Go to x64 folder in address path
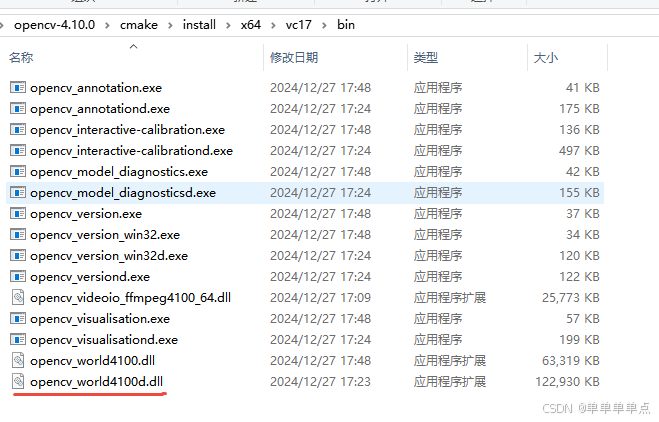This screenshot has width=659, height=422. coord(250,25)
